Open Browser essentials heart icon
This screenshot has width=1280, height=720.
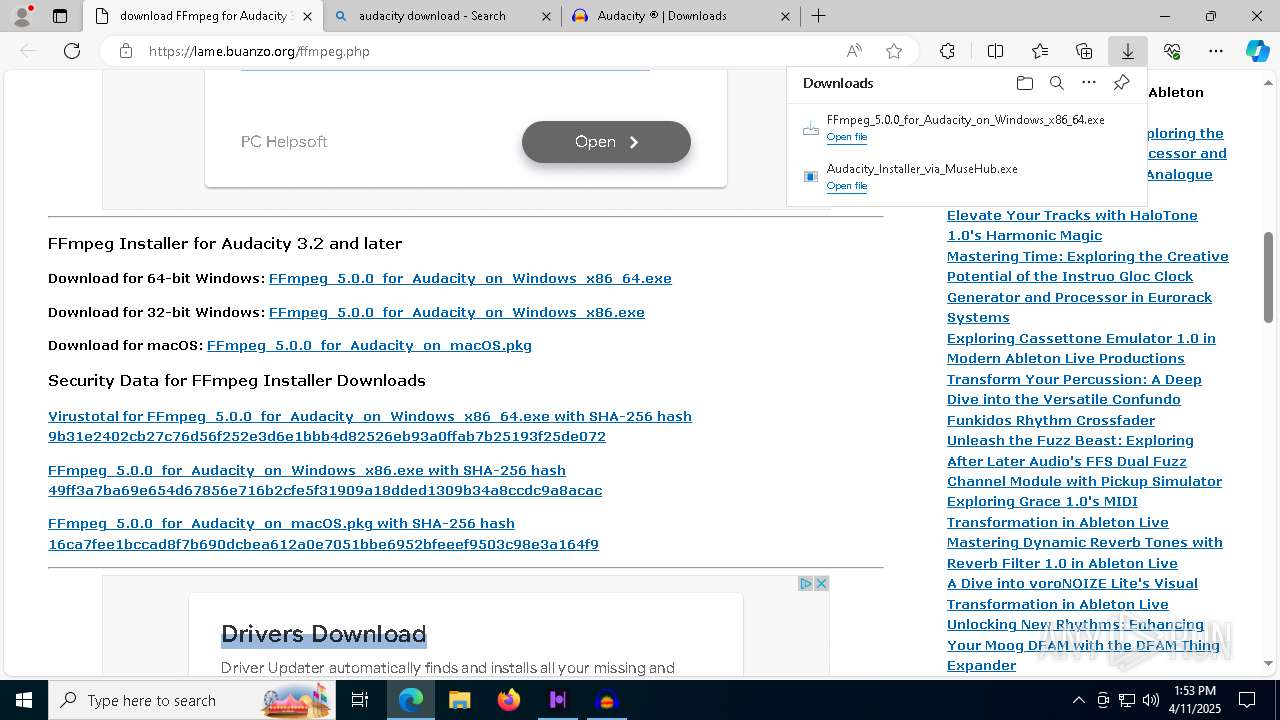(x=1172, y=51)
